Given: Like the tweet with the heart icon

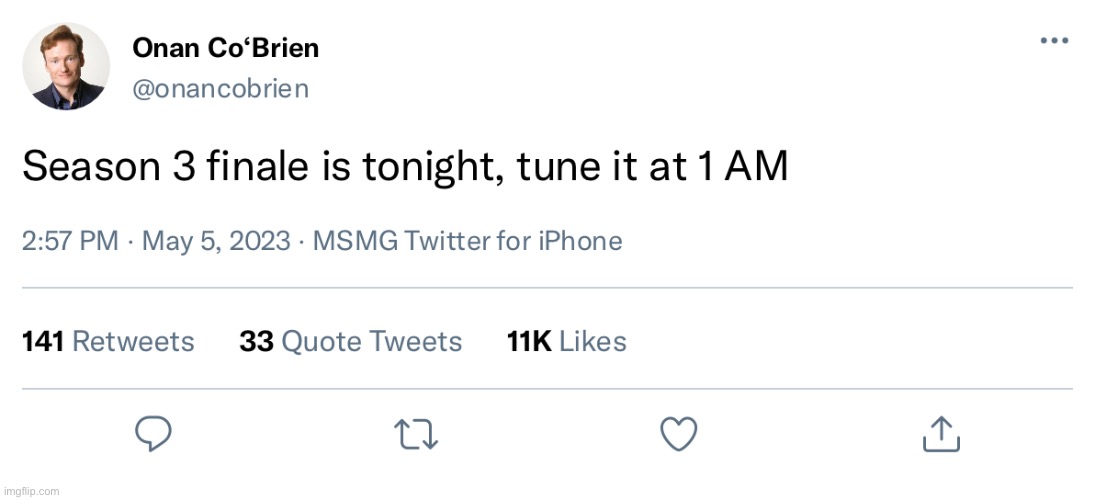Looking at the screenshot, I should [x=679, y=434].
